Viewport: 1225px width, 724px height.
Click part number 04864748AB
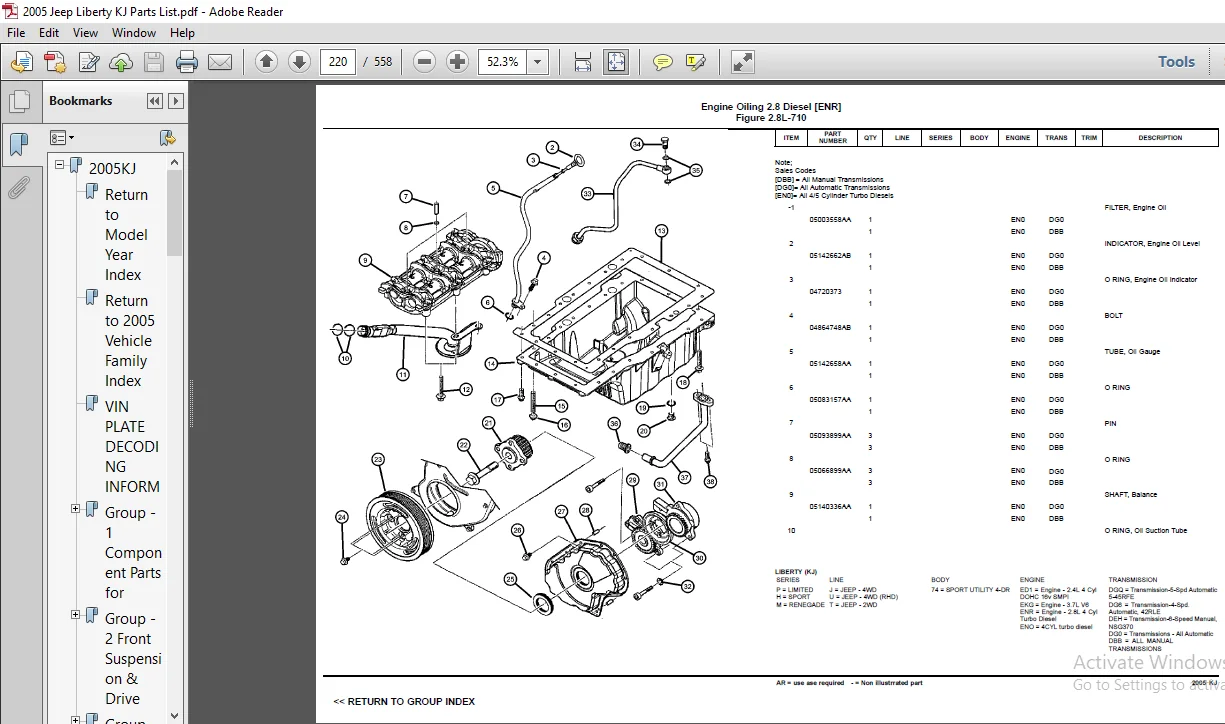[830, 328]
